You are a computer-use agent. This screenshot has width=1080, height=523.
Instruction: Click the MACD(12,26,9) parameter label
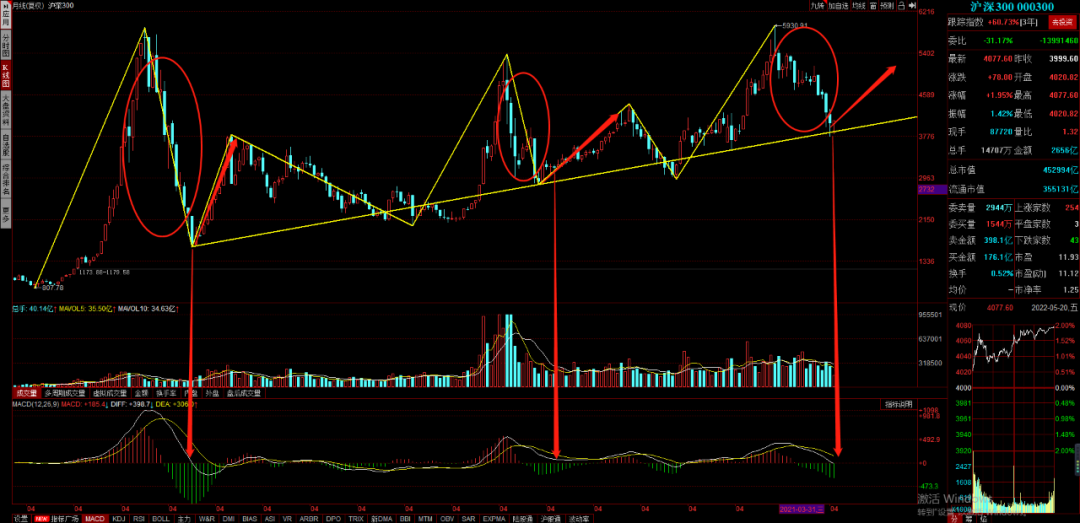34,404
